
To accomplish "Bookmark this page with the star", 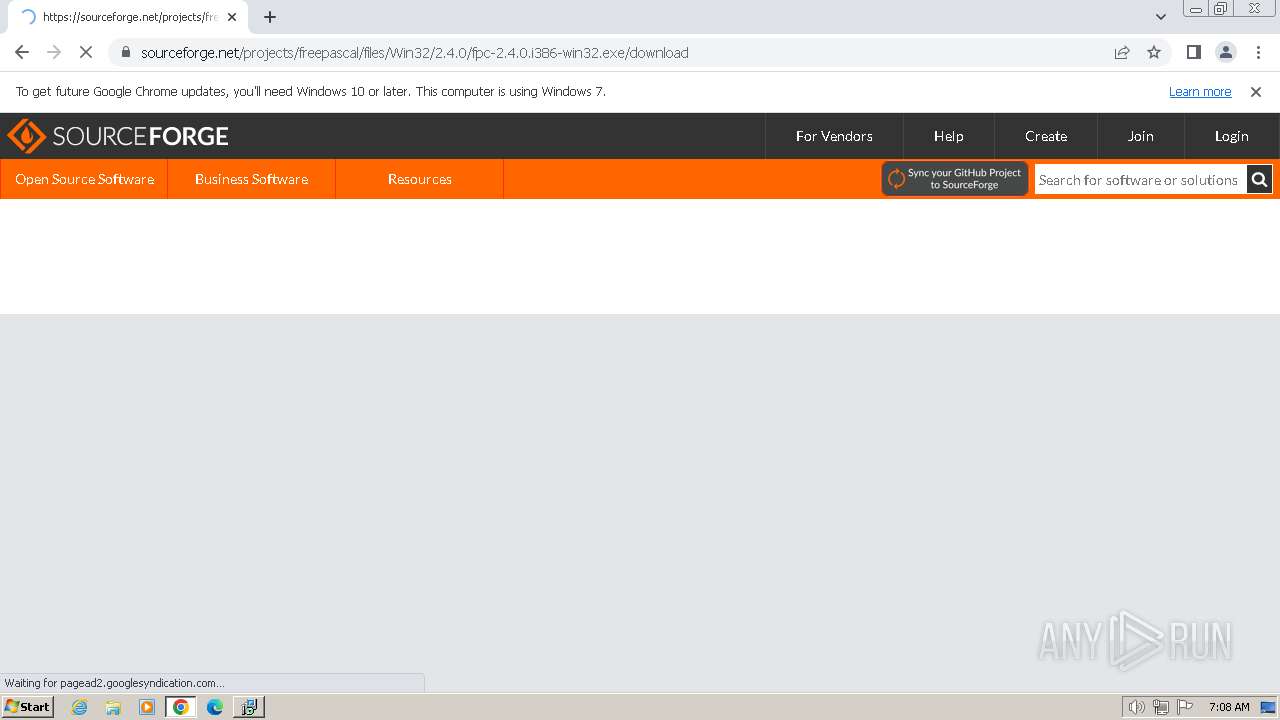I will [x=1154, y=52].
